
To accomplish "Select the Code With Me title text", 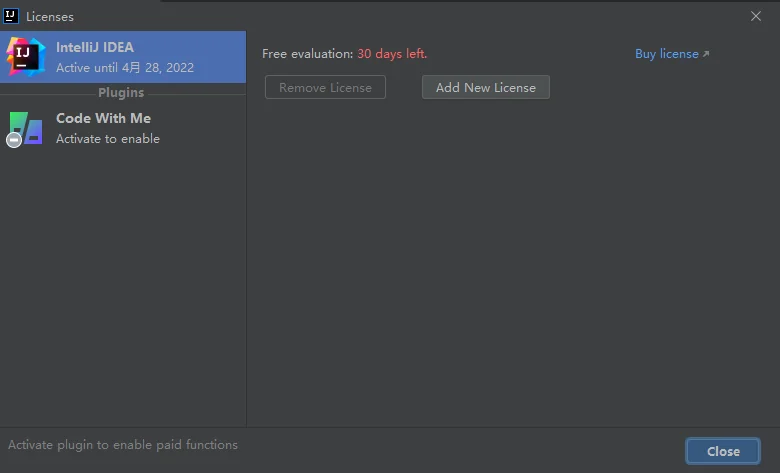I will (103, 118).
